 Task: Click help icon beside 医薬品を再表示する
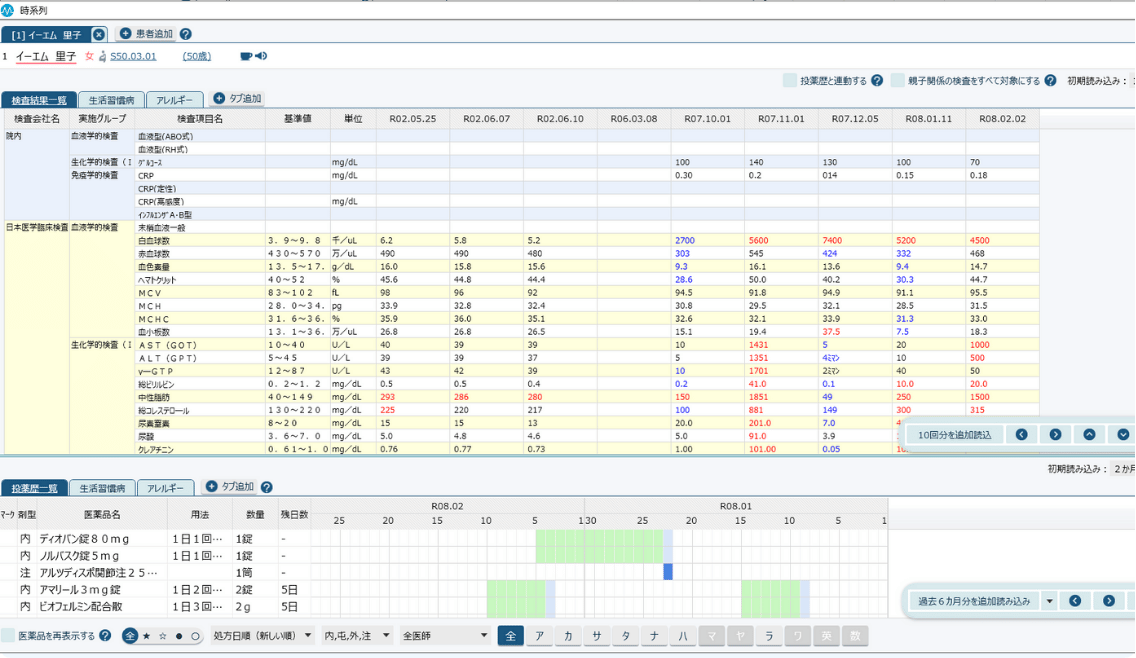pyautogui.click(x=106, y=636)
